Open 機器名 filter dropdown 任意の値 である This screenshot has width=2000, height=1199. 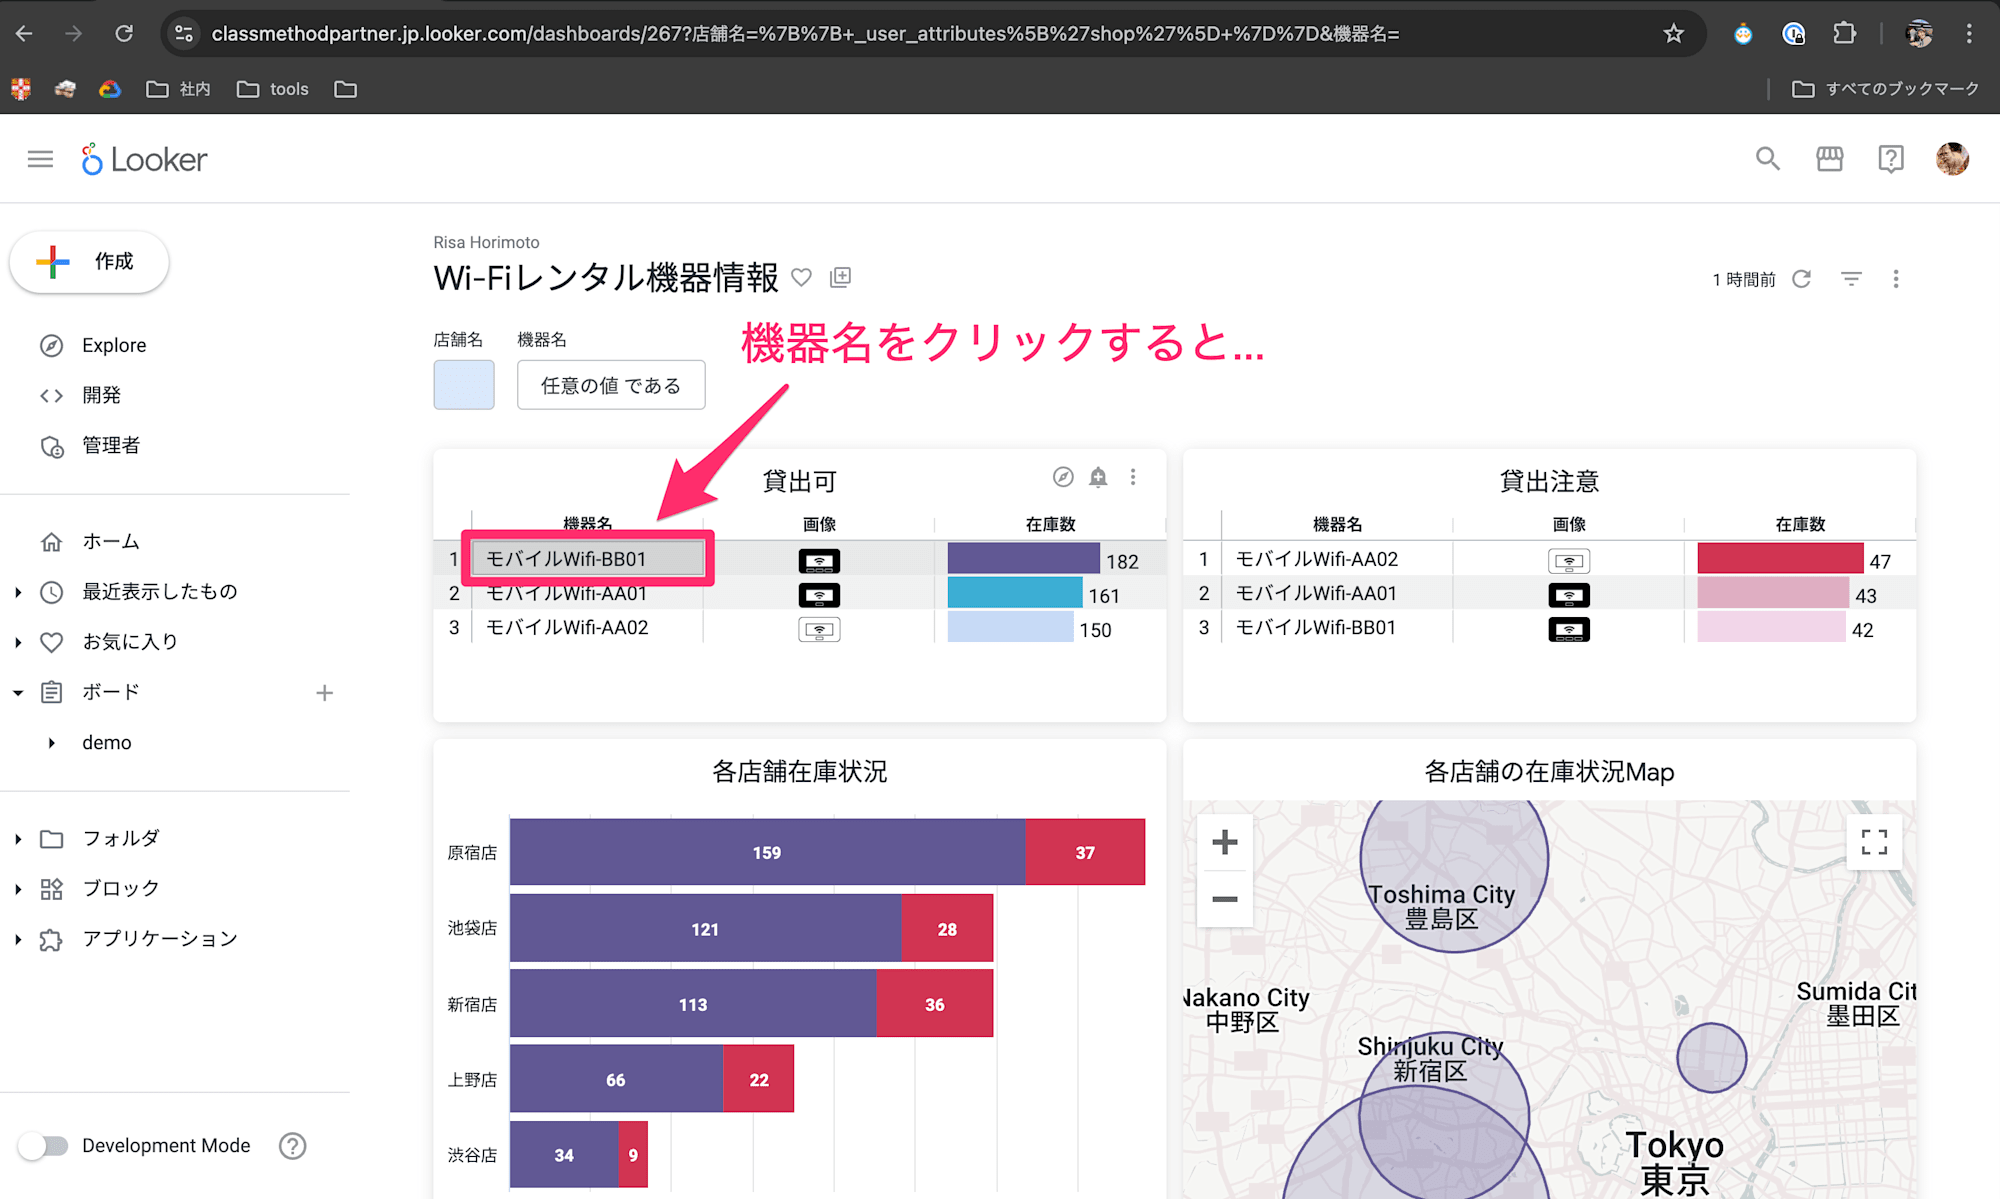[x=611, y=385]
